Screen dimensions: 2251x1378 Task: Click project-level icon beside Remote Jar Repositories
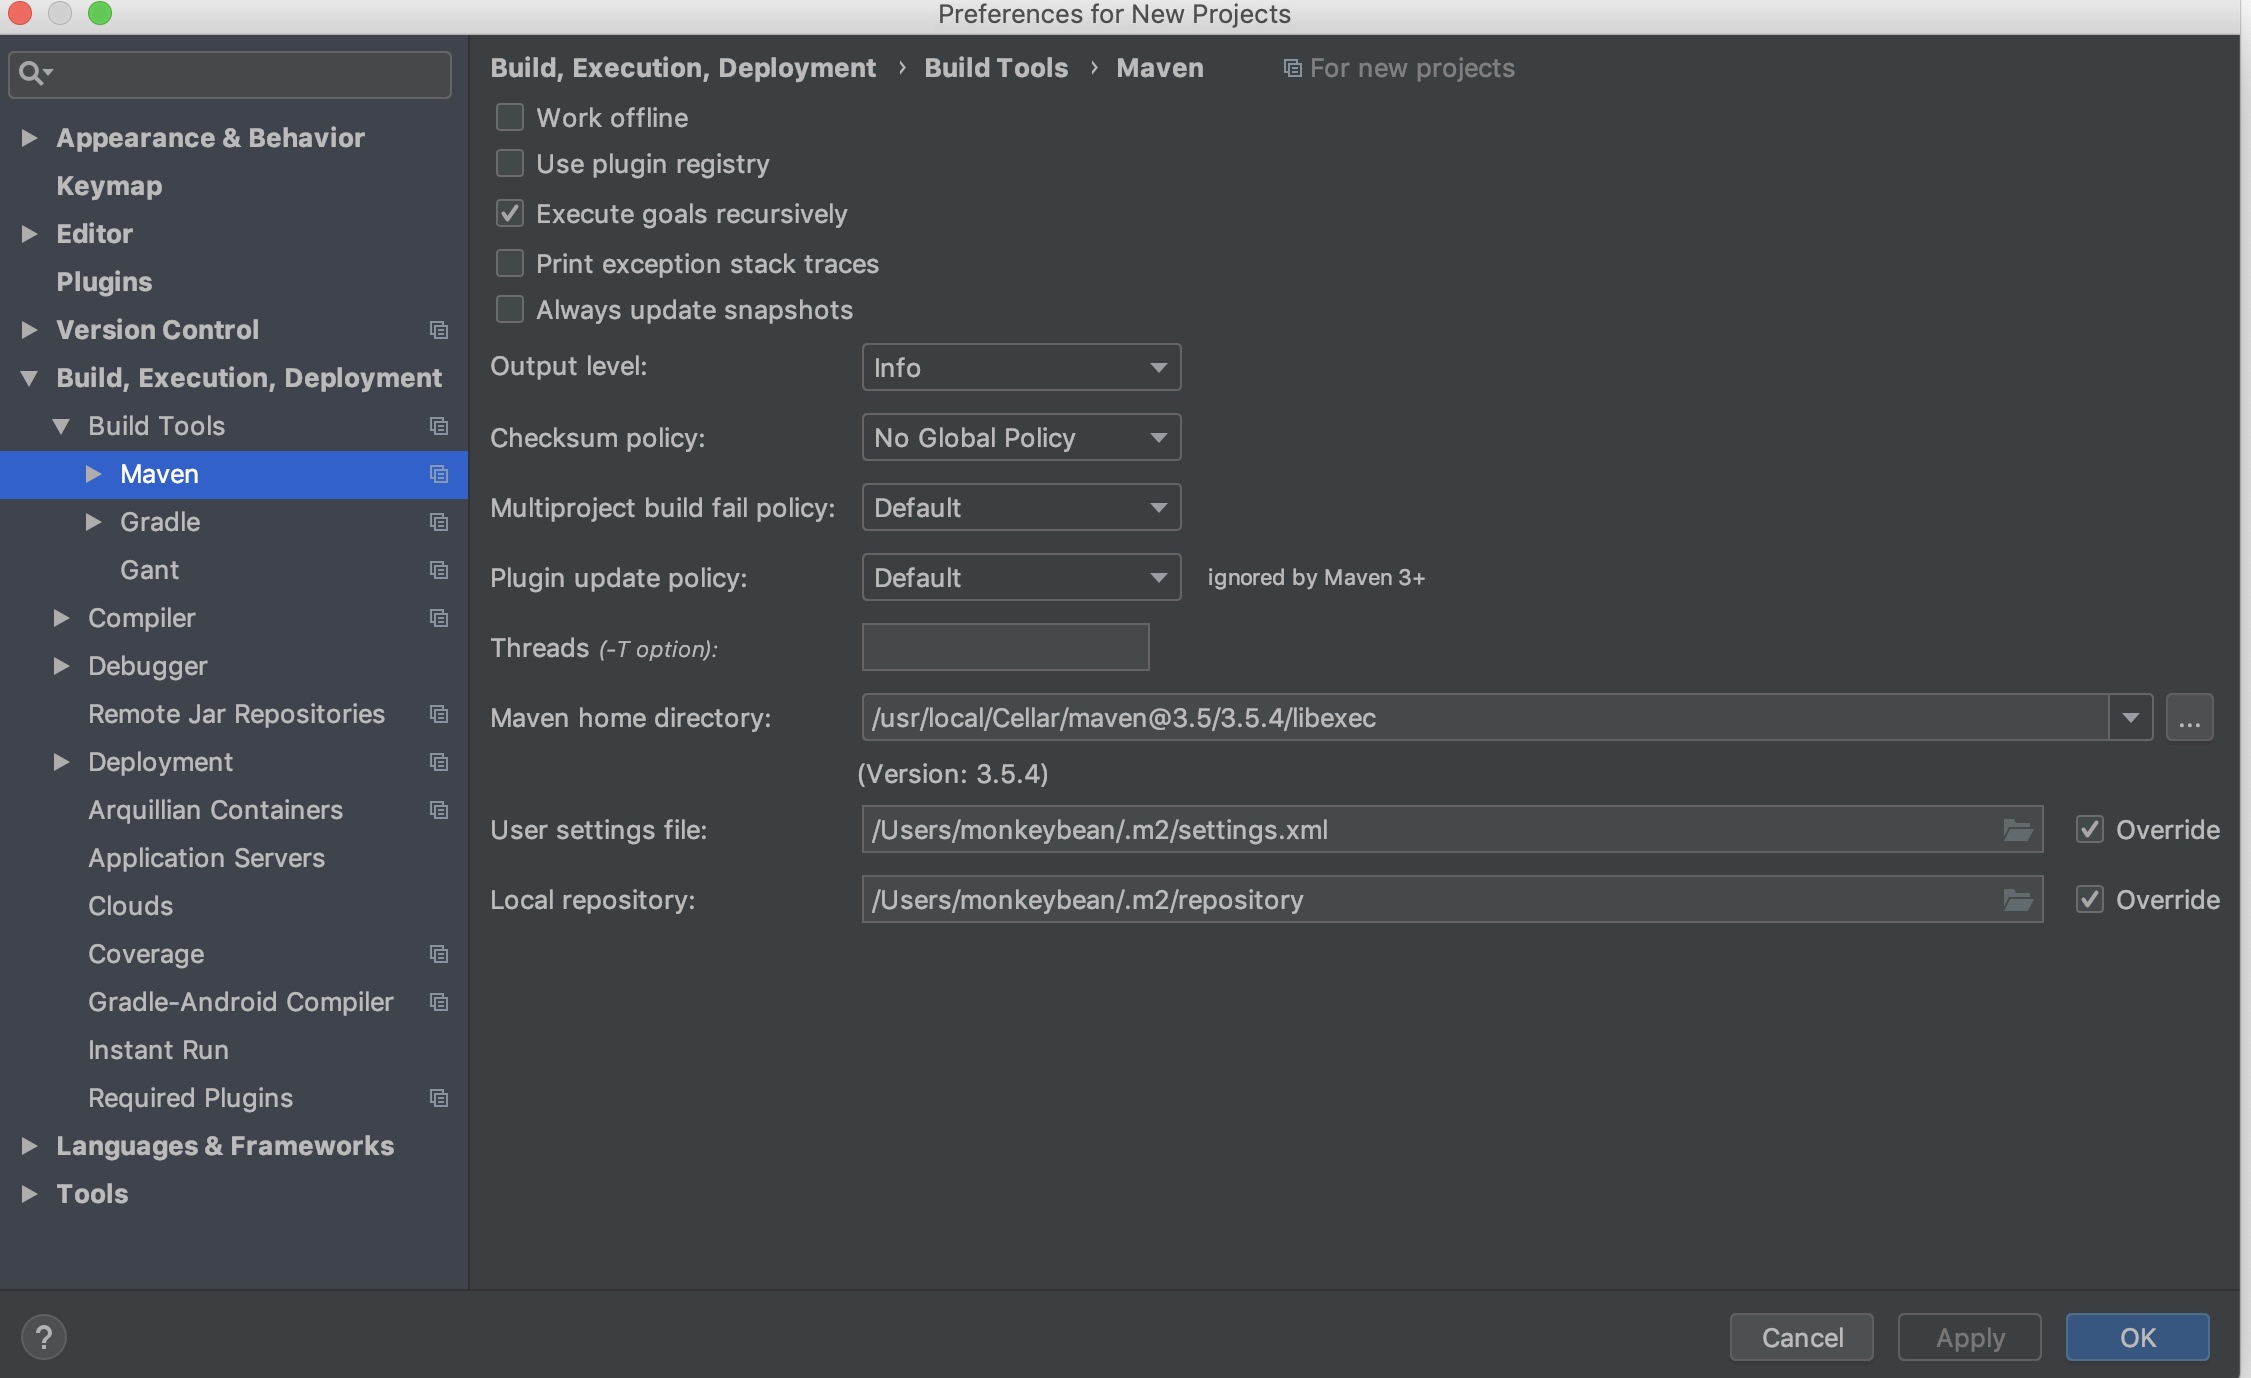coord(439,714)
